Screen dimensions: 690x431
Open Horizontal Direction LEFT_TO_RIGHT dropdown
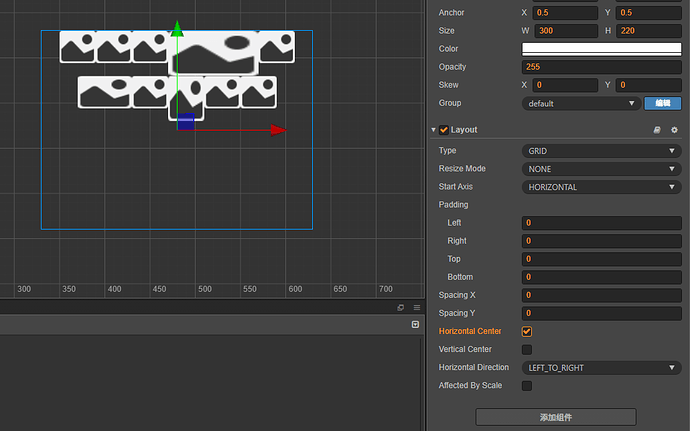coord(602,368)
